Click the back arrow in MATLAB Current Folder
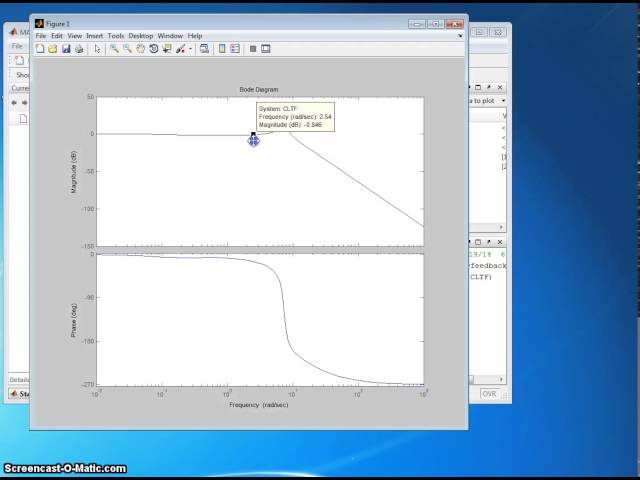Viewport: 640px width, 480px height. (14, 102)
